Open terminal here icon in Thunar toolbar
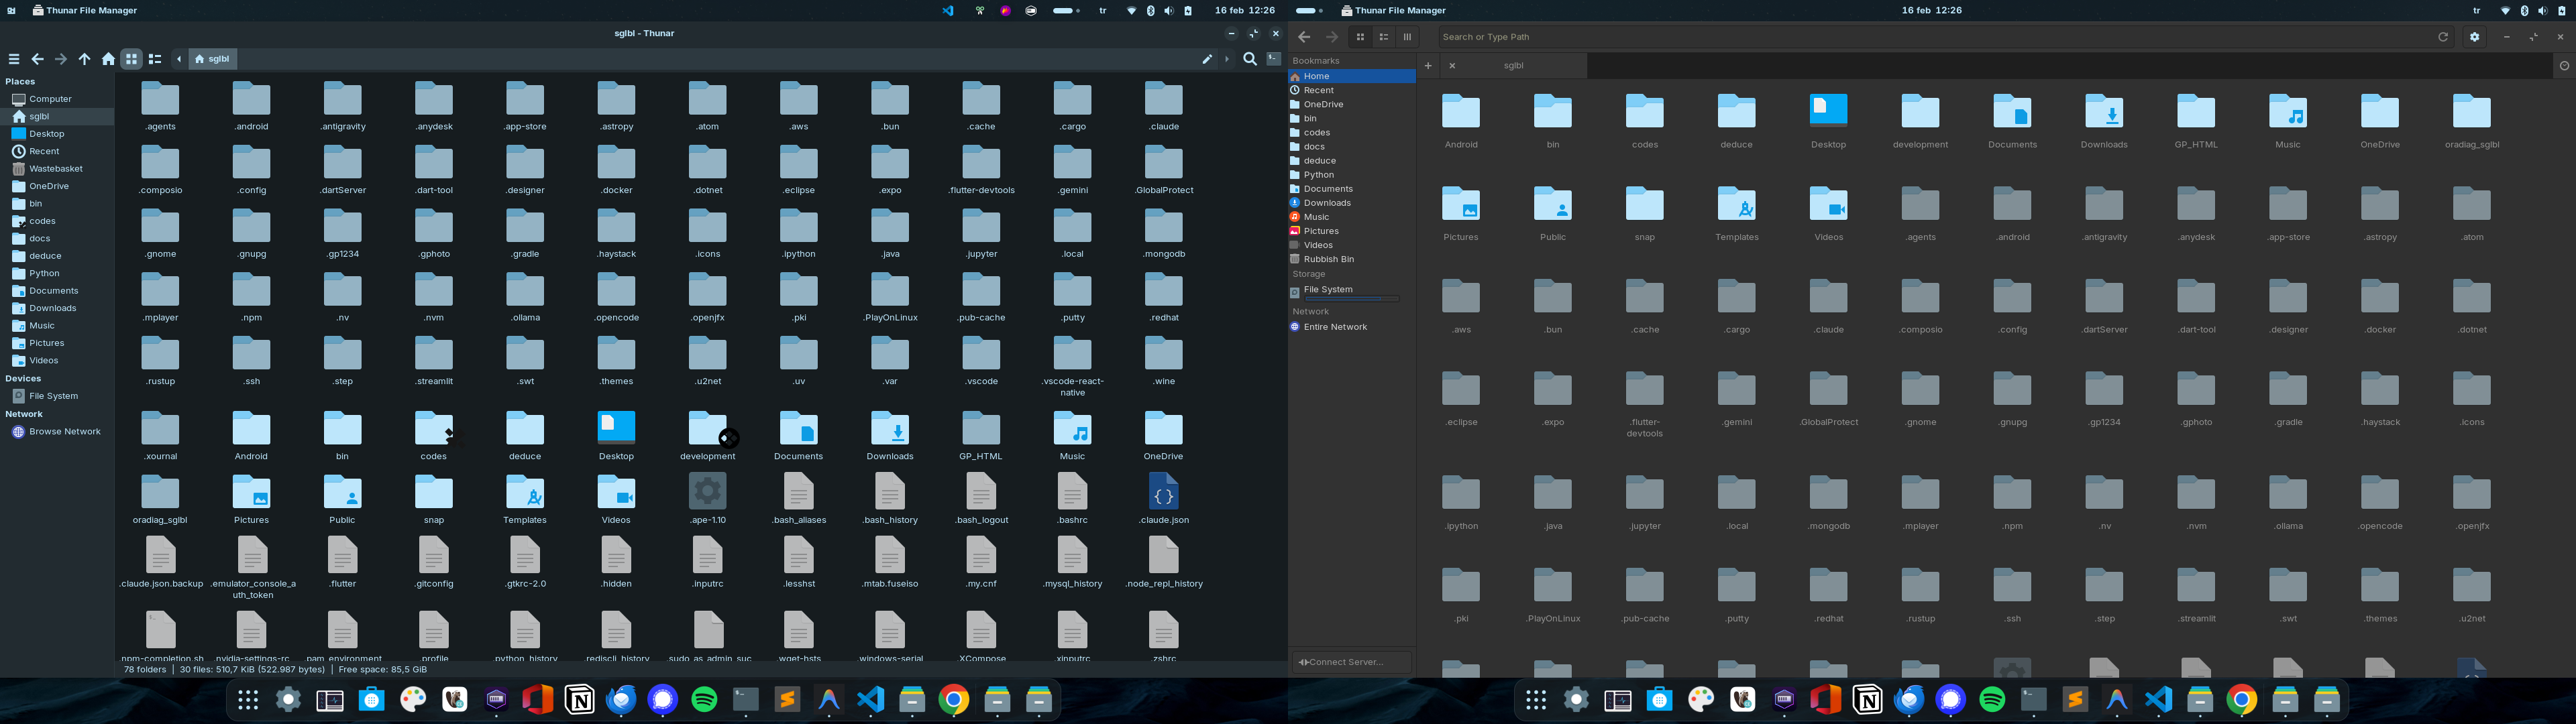This screenshot has width=2576, height=724. coord(1274,59)
